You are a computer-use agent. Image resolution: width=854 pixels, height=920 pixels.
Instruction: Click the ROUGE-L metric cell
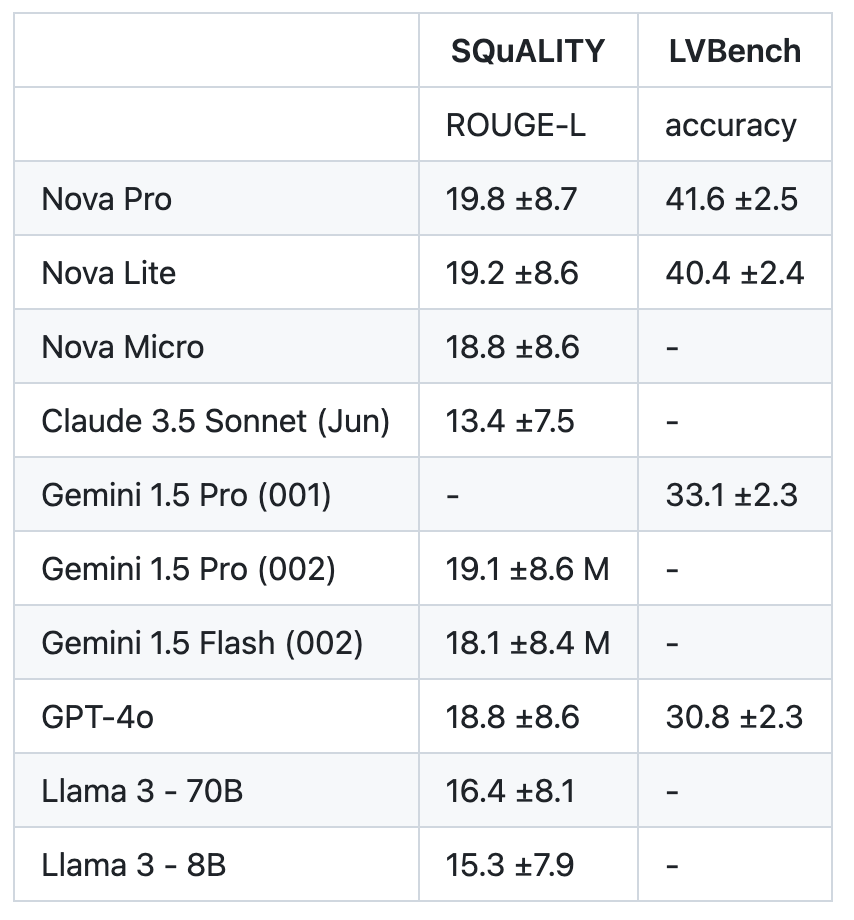[515, 125]
